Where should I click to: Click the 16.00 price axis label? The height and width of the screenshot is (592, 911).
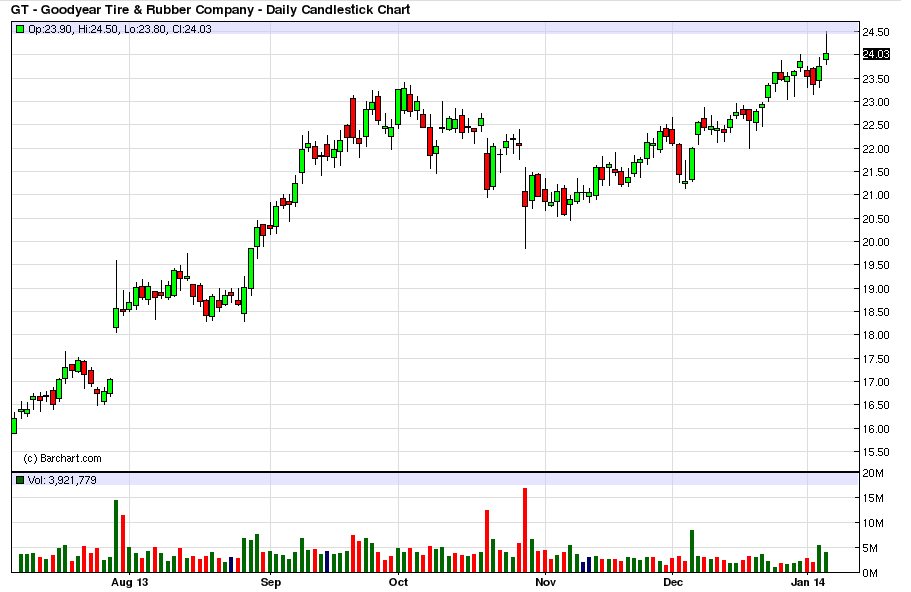[876, 429]
